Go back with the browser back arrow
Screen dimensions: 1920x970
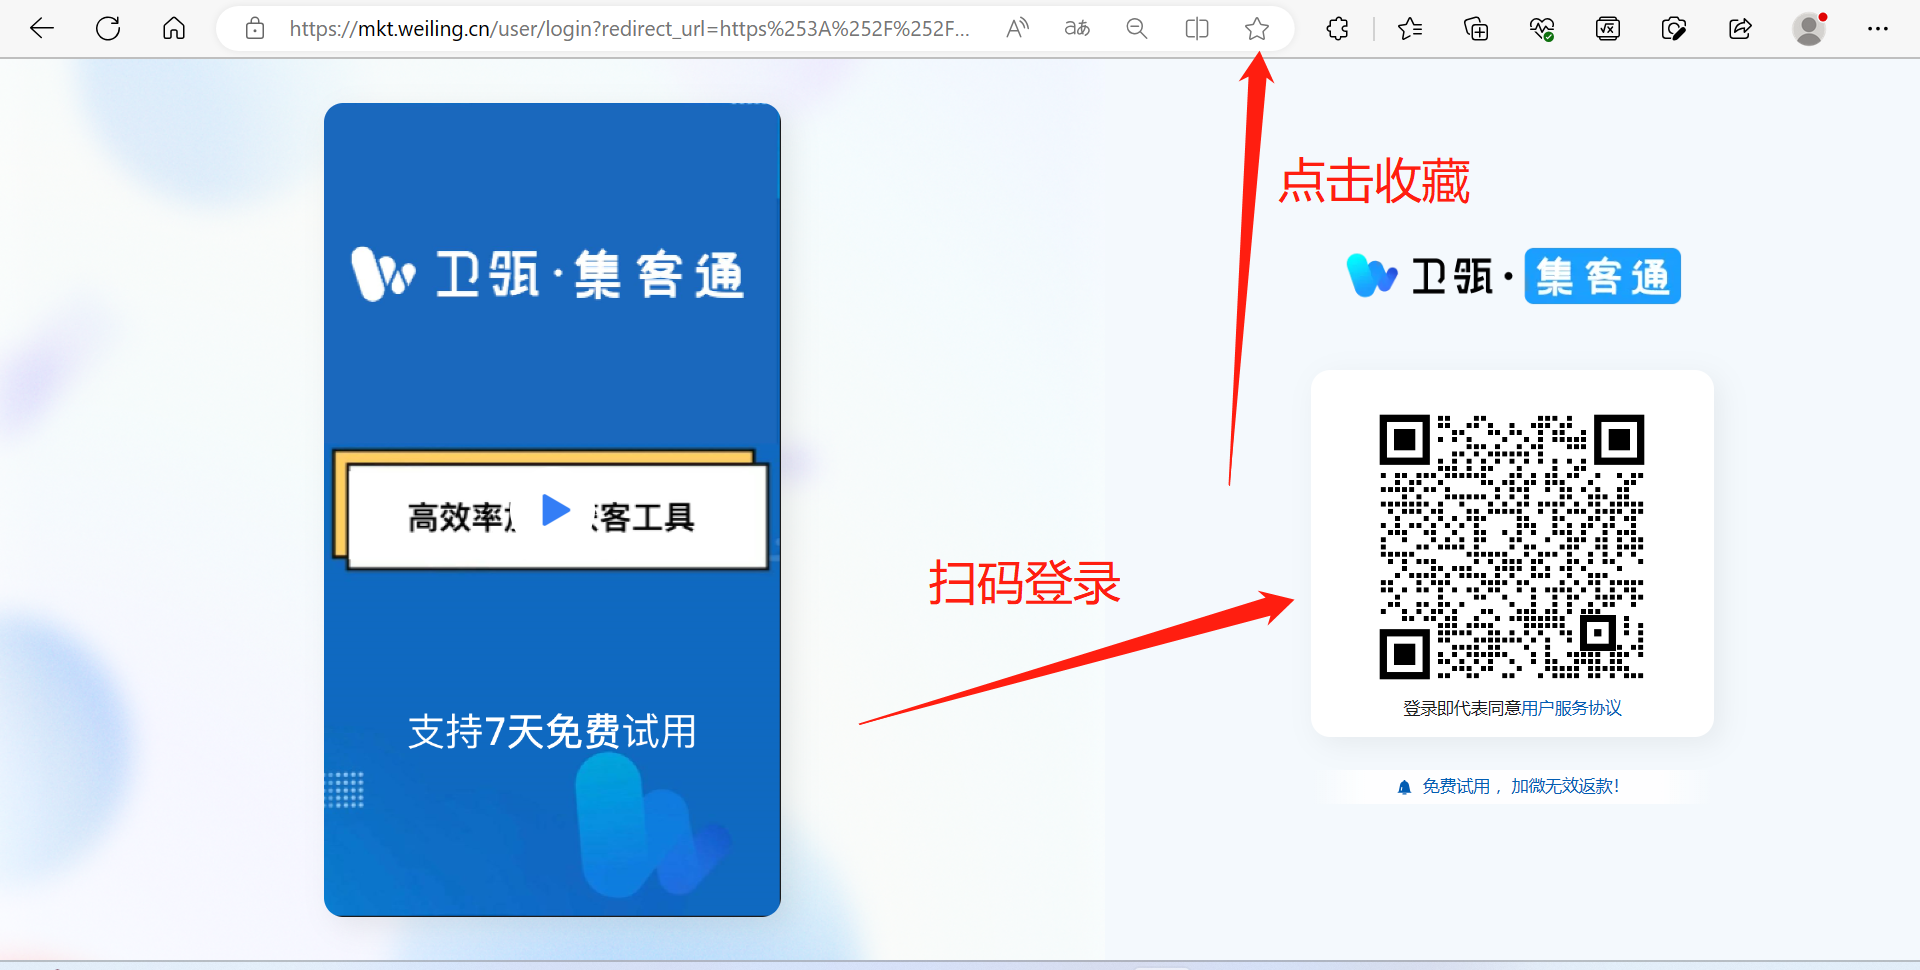point(42,28)
